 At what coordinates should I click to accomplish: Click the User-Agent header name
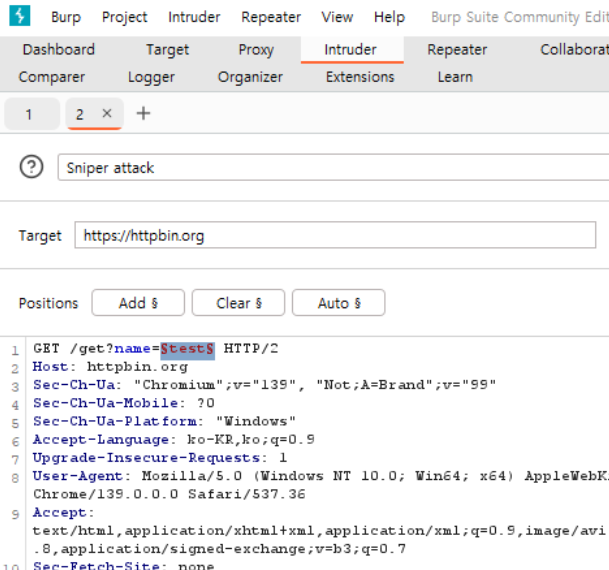coord(78,476)
